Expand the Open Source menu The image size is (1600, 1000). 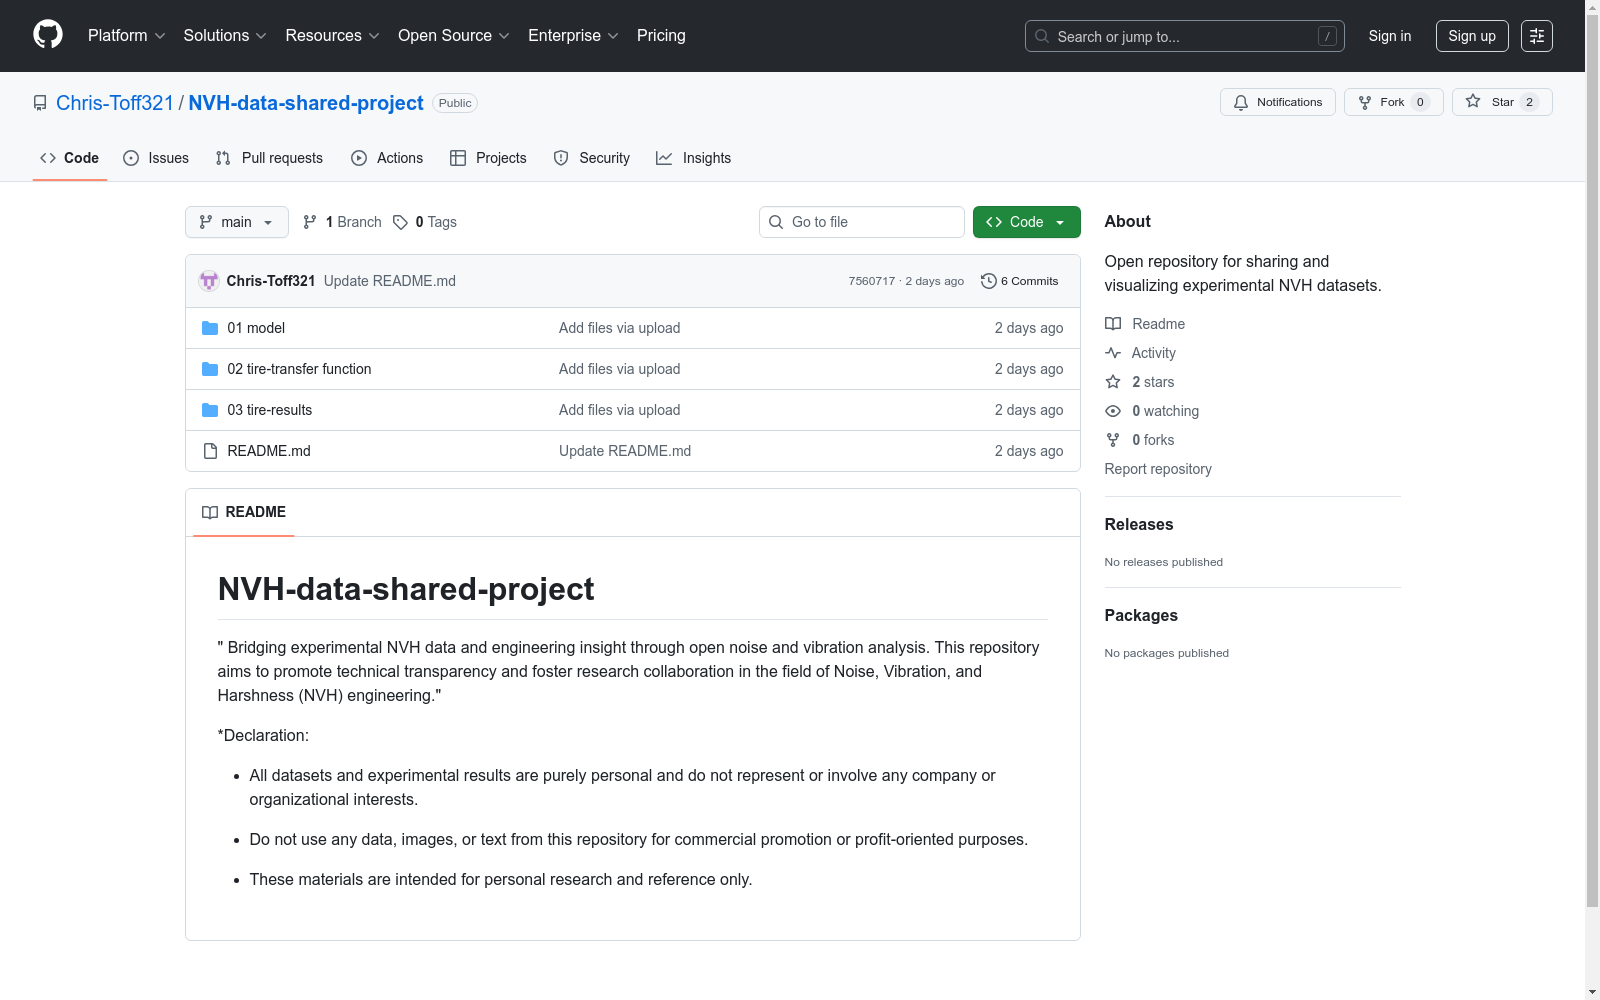(454, 36)
